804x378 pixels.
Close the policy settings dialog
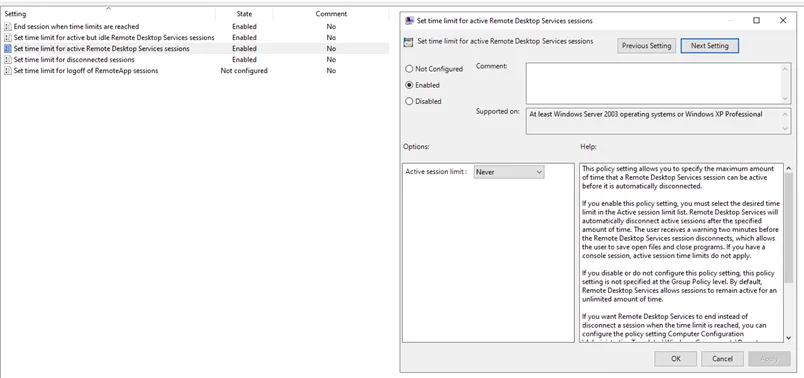(782, 21)
